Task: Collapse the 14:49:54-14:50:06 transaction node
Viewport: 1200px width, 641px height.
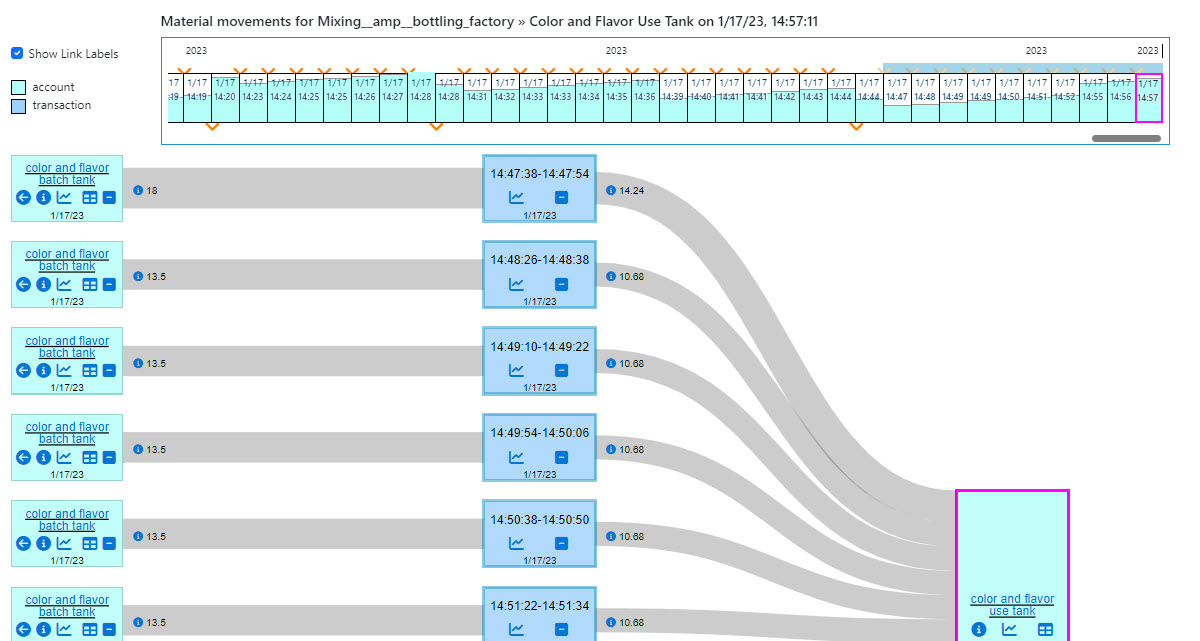Action: [x=561, y=457]
